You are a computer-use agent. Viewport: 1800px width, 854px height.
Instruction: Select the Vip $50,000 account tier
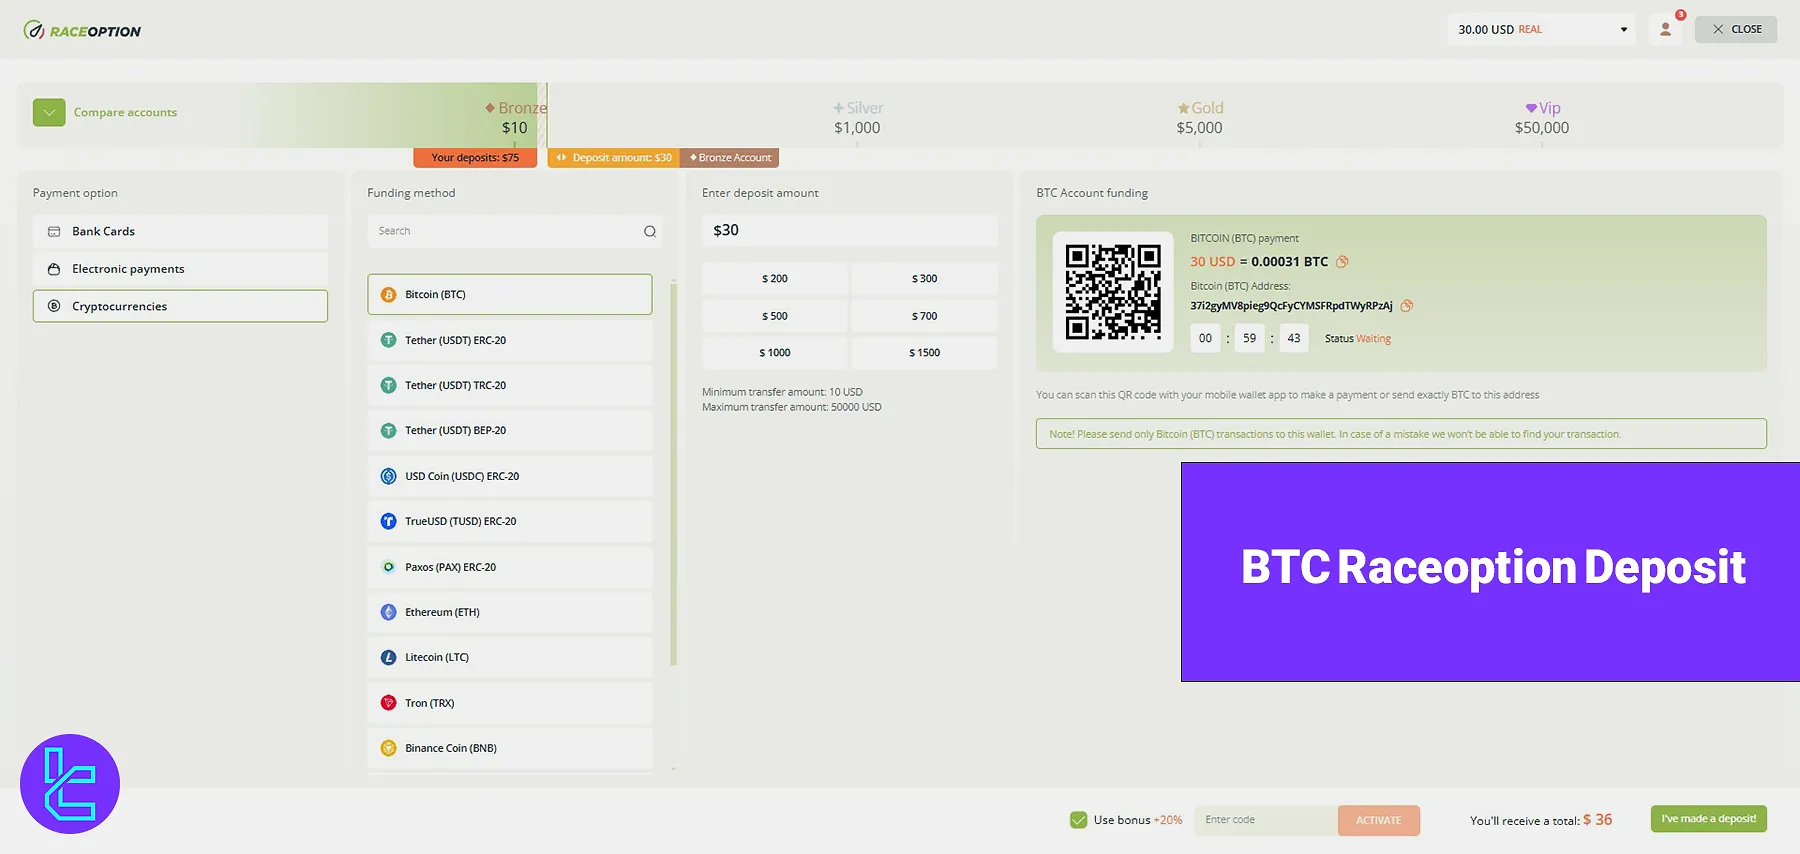[x=1542, y=117]
